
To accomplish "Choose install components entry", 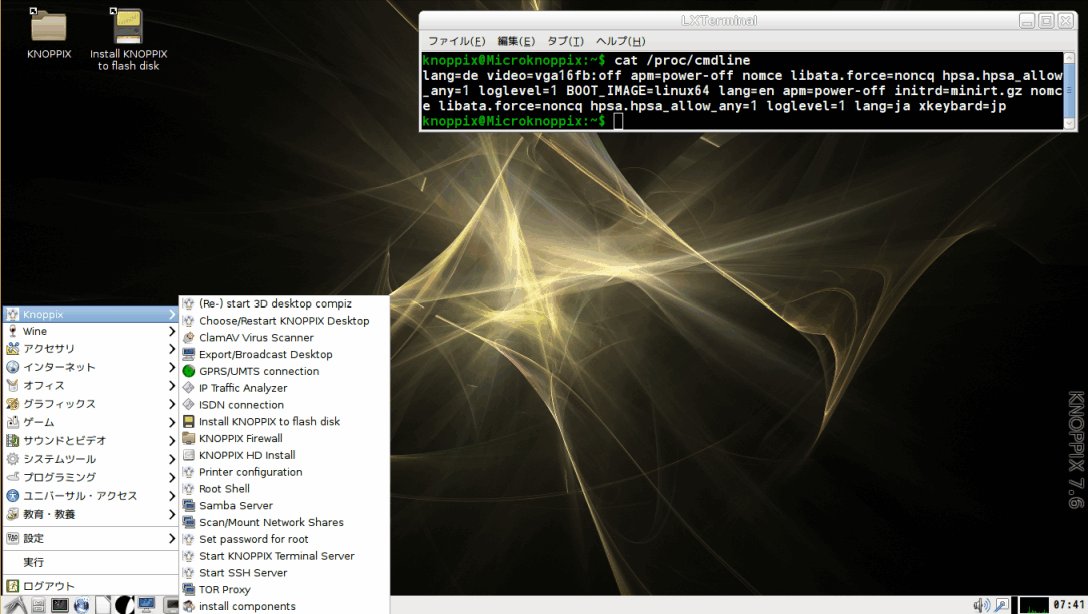I will 284,606.
